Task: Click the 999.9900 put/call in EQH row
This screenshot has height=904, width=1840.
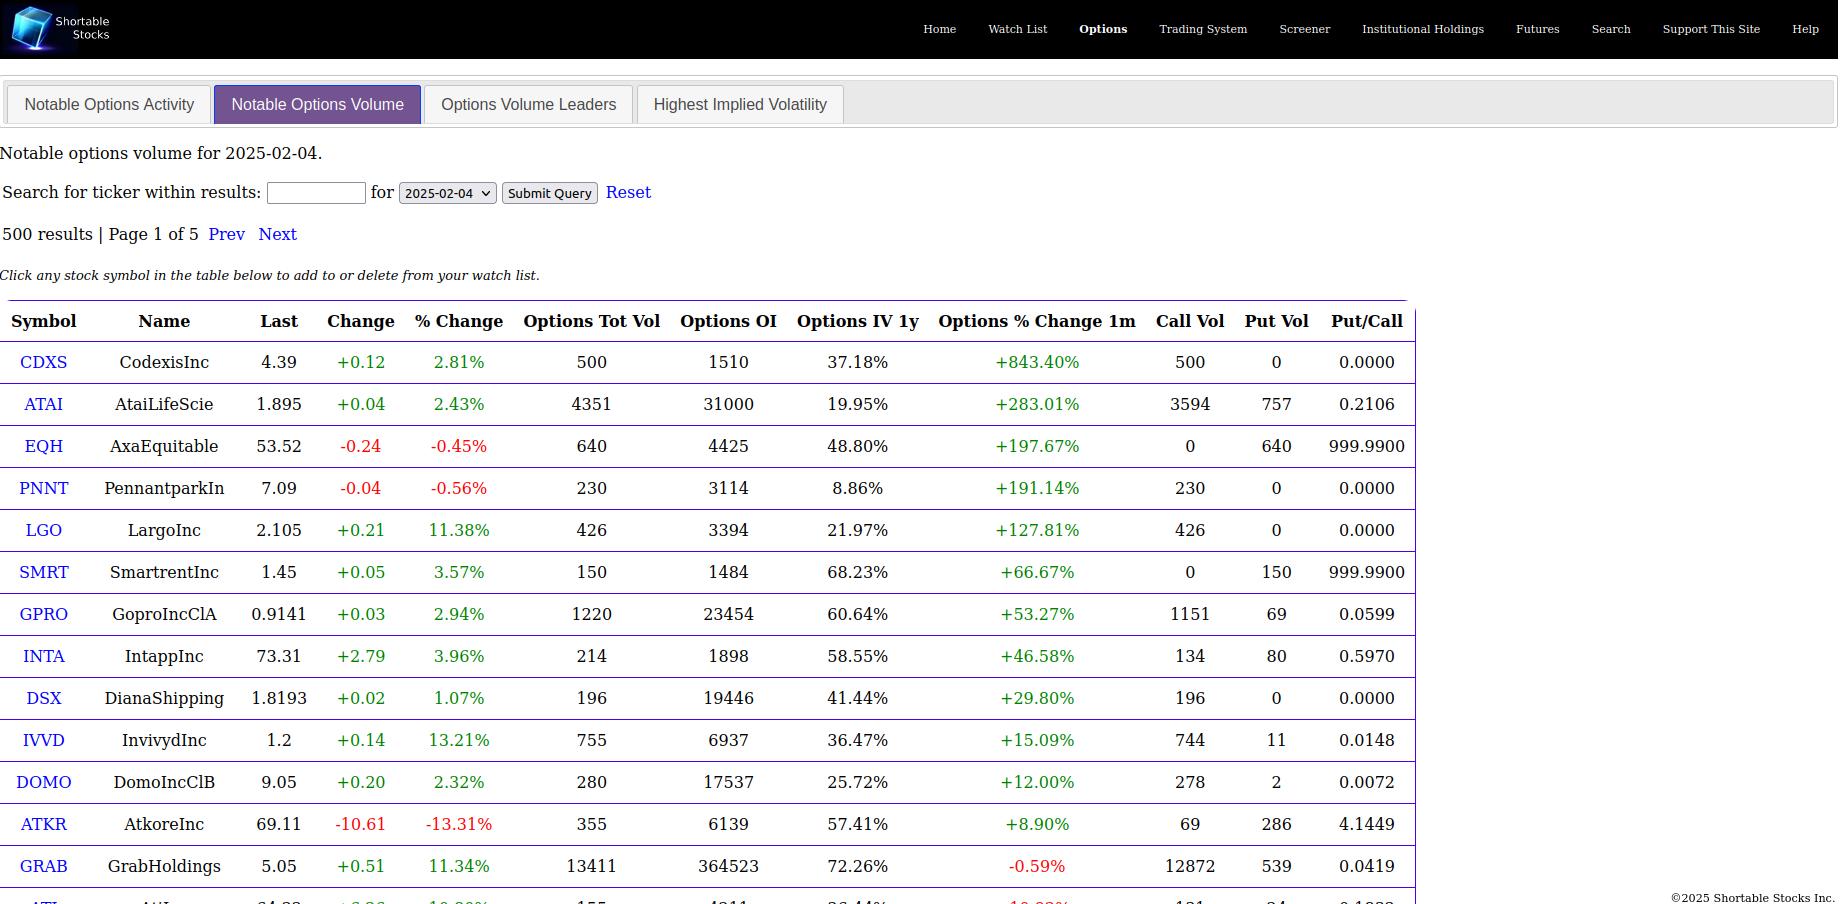Action: click(1366, 446)
